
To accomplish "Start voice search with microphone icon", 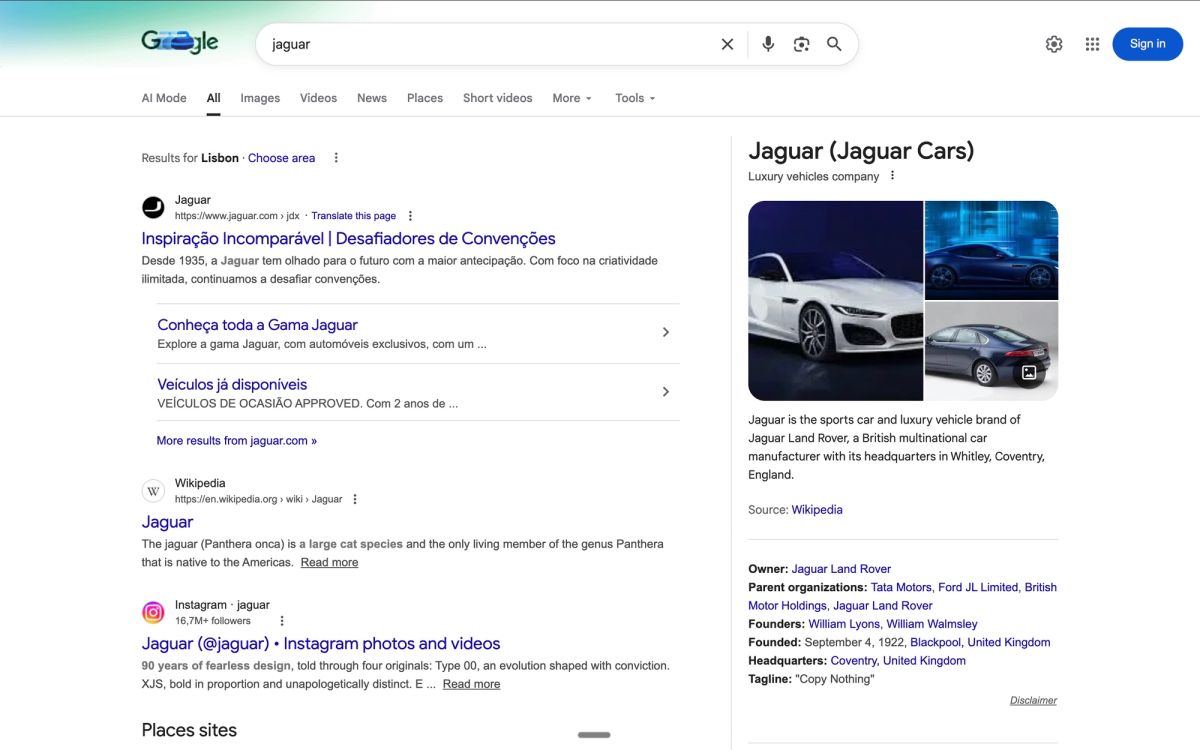I will pos(768,44).
